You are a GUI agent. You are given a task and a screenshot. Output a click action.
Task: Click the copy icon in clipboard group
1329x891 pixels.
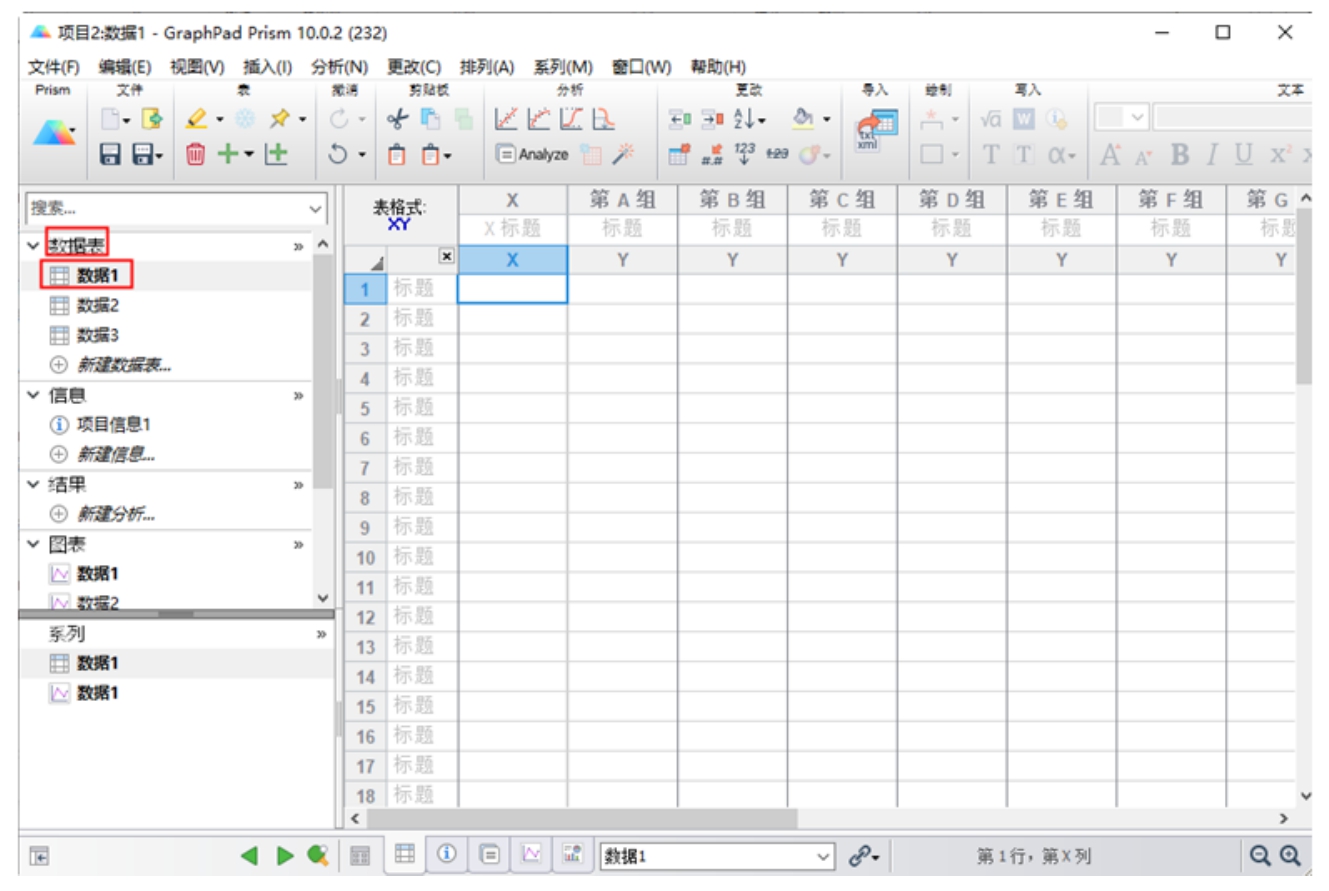click(430, 120)
